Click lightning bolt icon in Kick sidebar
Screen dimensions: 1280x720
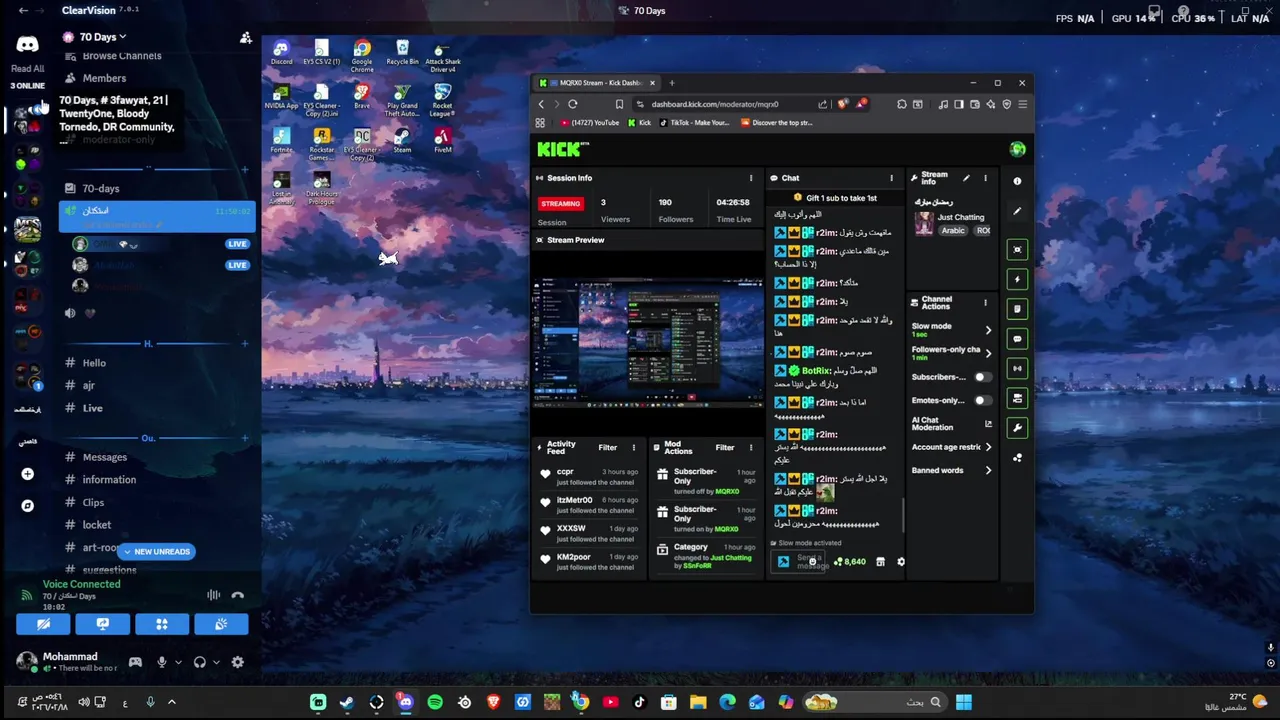coord(1017,279)
